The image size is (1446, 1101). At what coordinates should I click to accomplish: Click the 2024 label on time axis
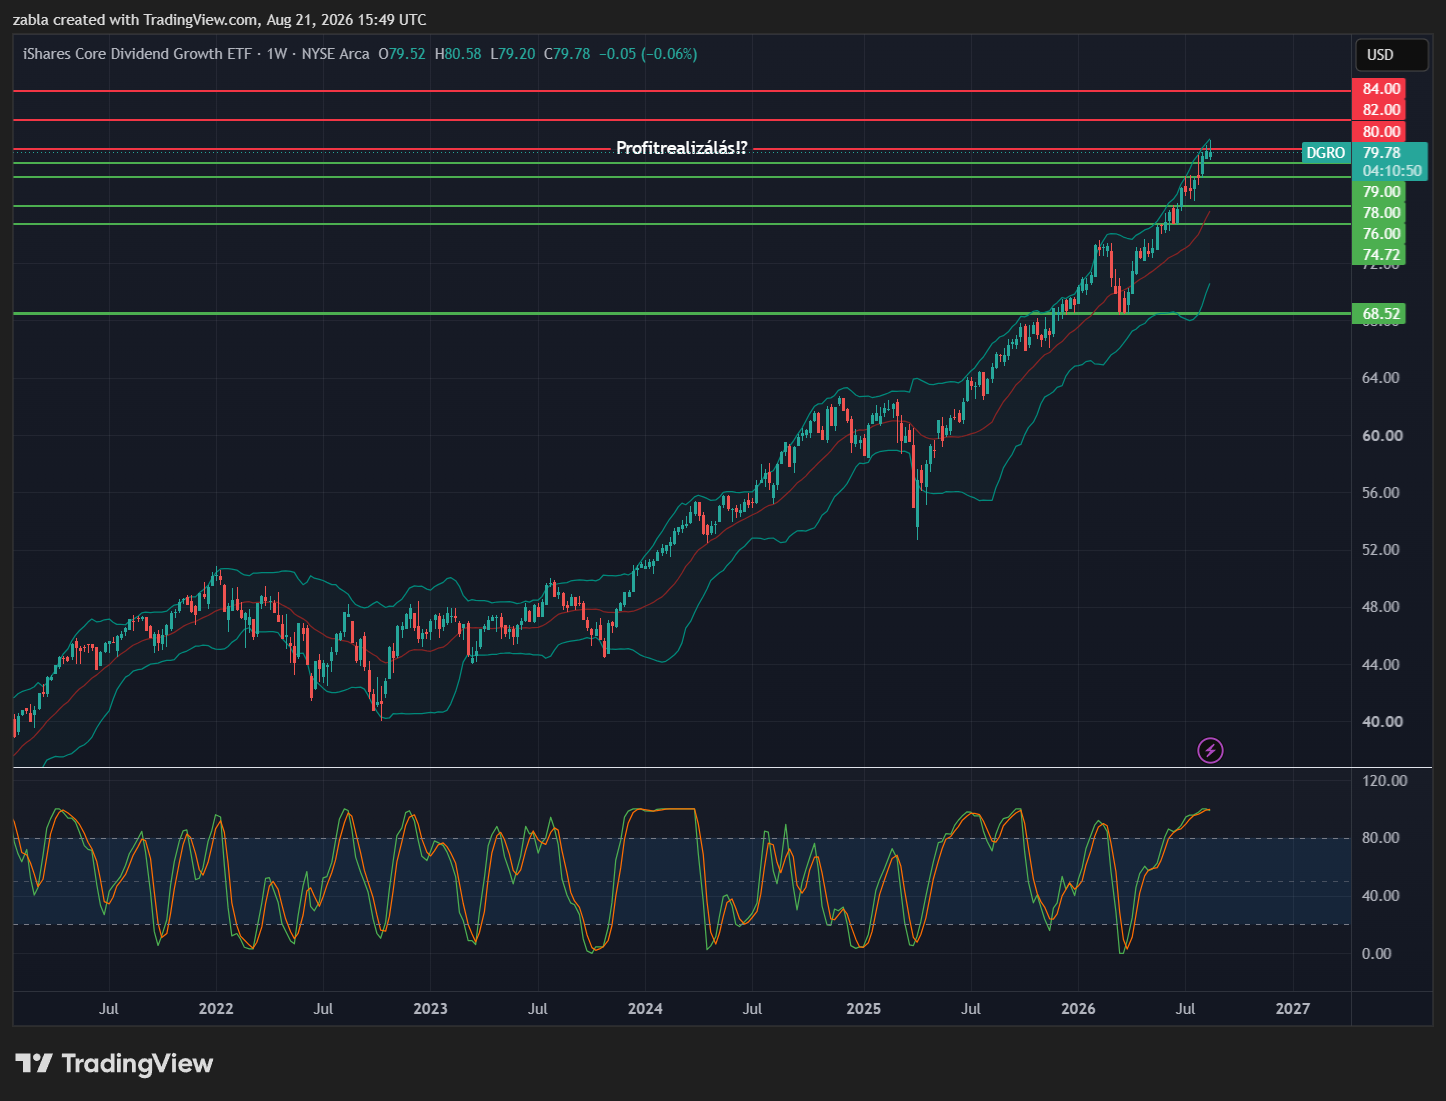point(645,1009)
